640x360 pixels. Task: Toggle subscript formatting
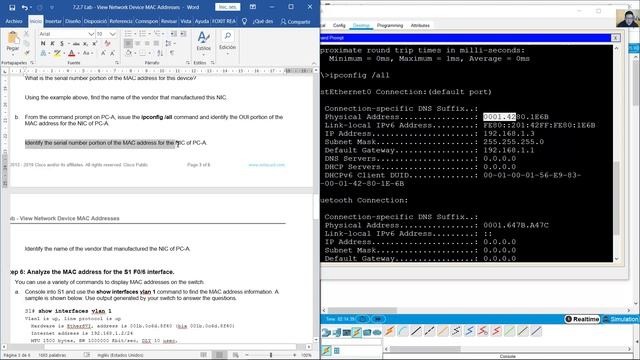click(85, 43)
